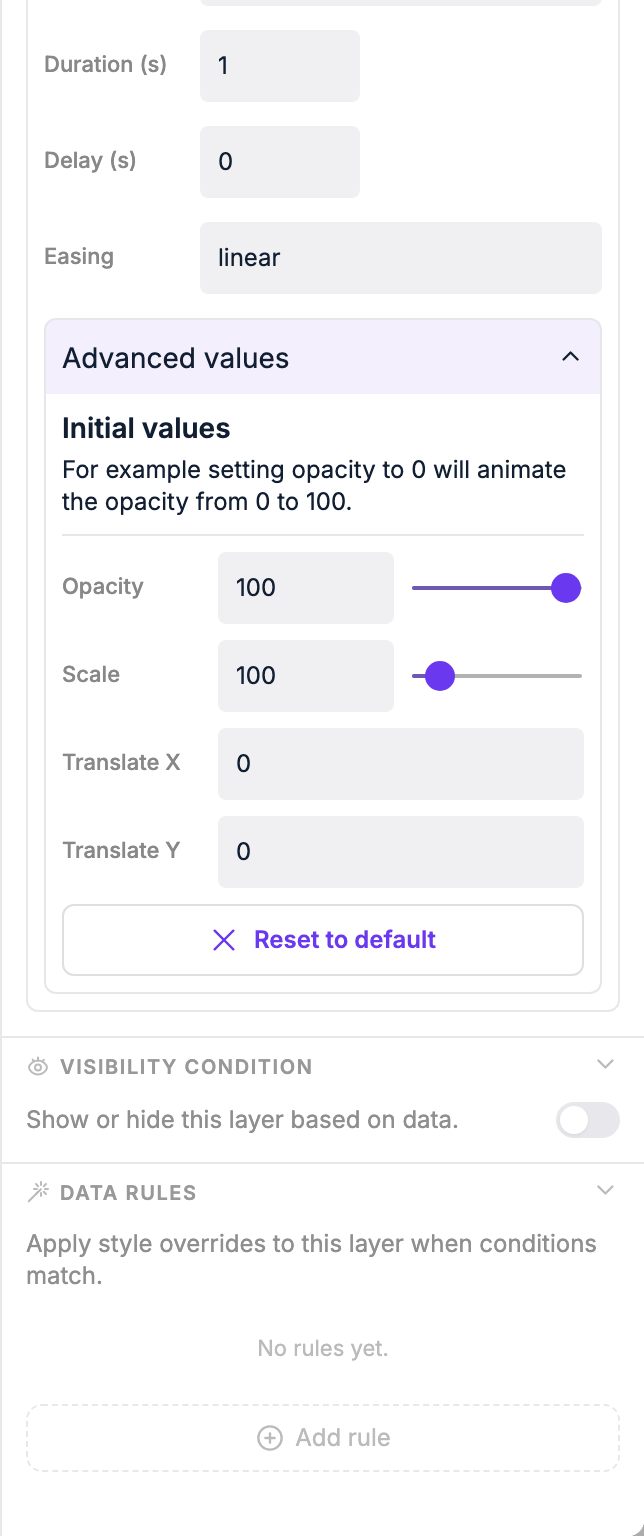Select the Translate X input field
The height and width of the screenshot is (1536, 644).
coord(400,764)
